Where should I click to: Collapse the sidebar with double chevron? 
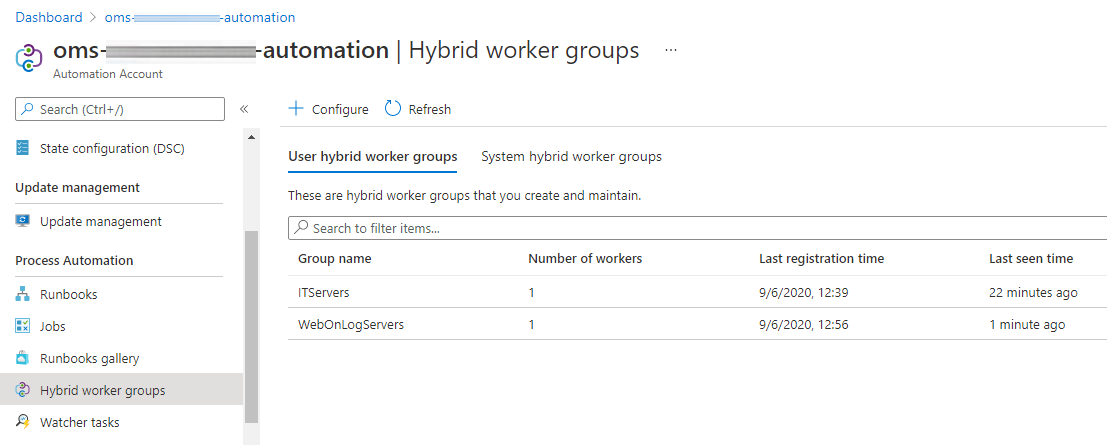click(244, 109)
